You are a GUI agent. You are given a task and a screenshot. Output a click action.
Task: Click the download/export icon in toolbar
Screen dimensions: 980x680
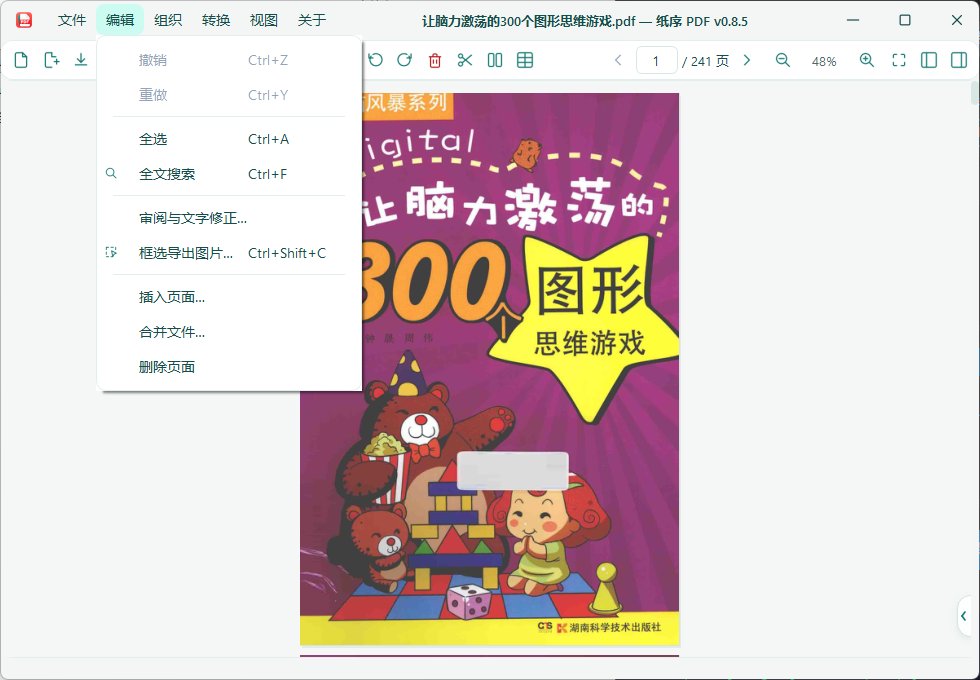pyautogui.click(x=81, y=60)
